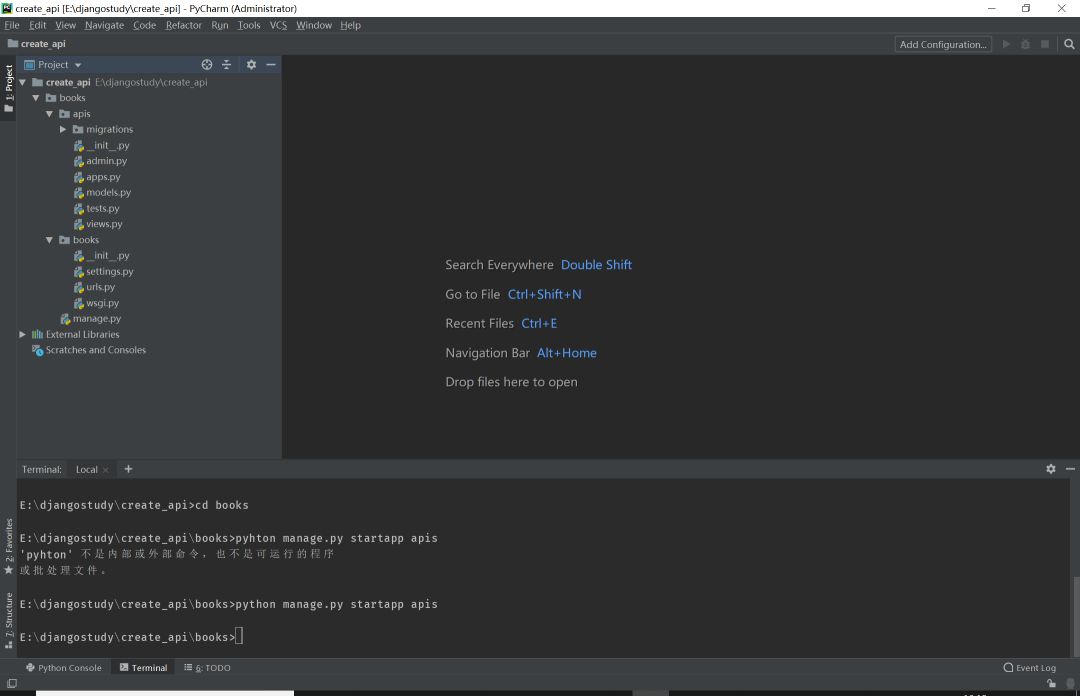Select the Terminal tool window tab
The width and height of the screenshot is (1080, 696).
coord(143,668)
